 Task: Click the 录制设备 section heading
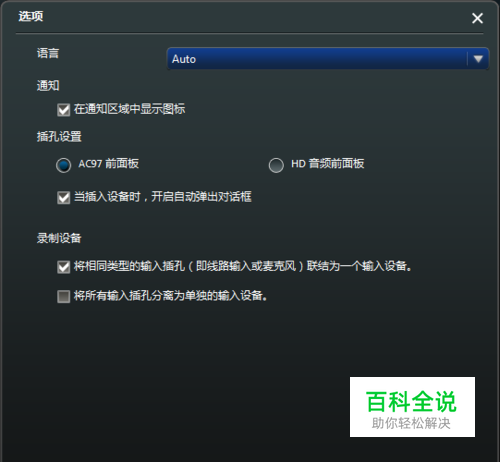pyautogui.click(x=59, y=238)
